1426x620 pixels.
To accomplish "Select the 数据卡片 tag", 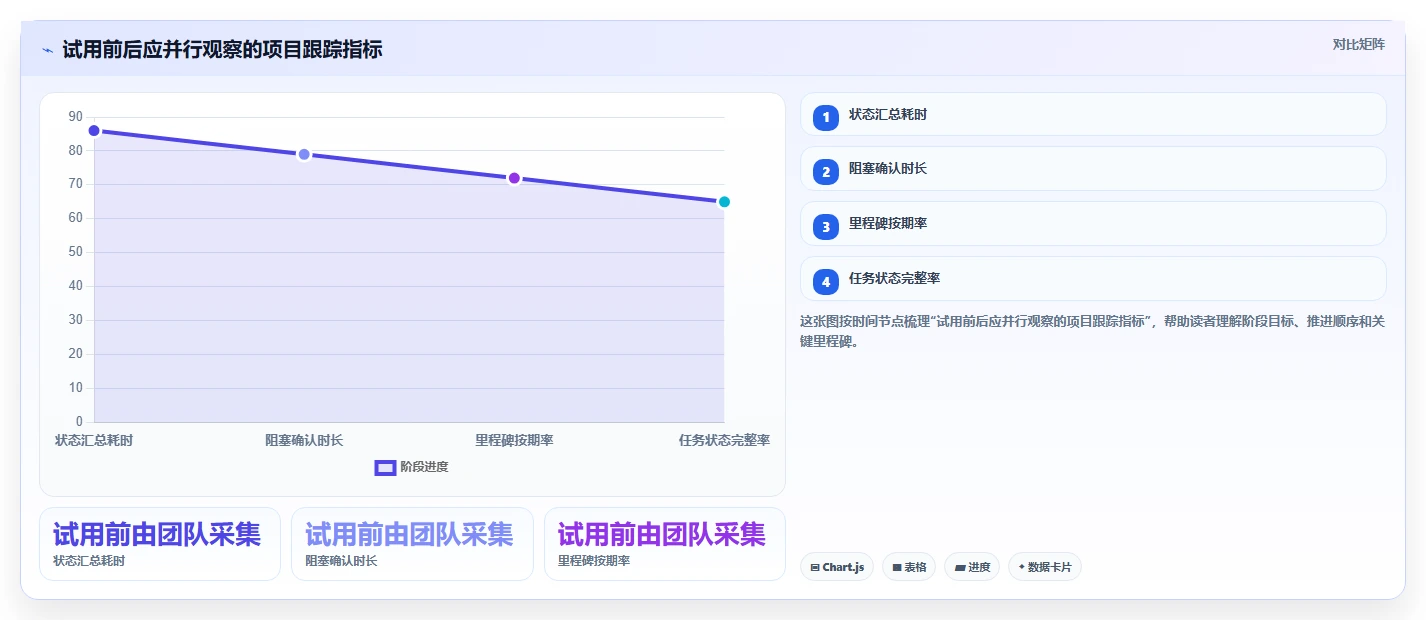I will tap(1045, 567).
